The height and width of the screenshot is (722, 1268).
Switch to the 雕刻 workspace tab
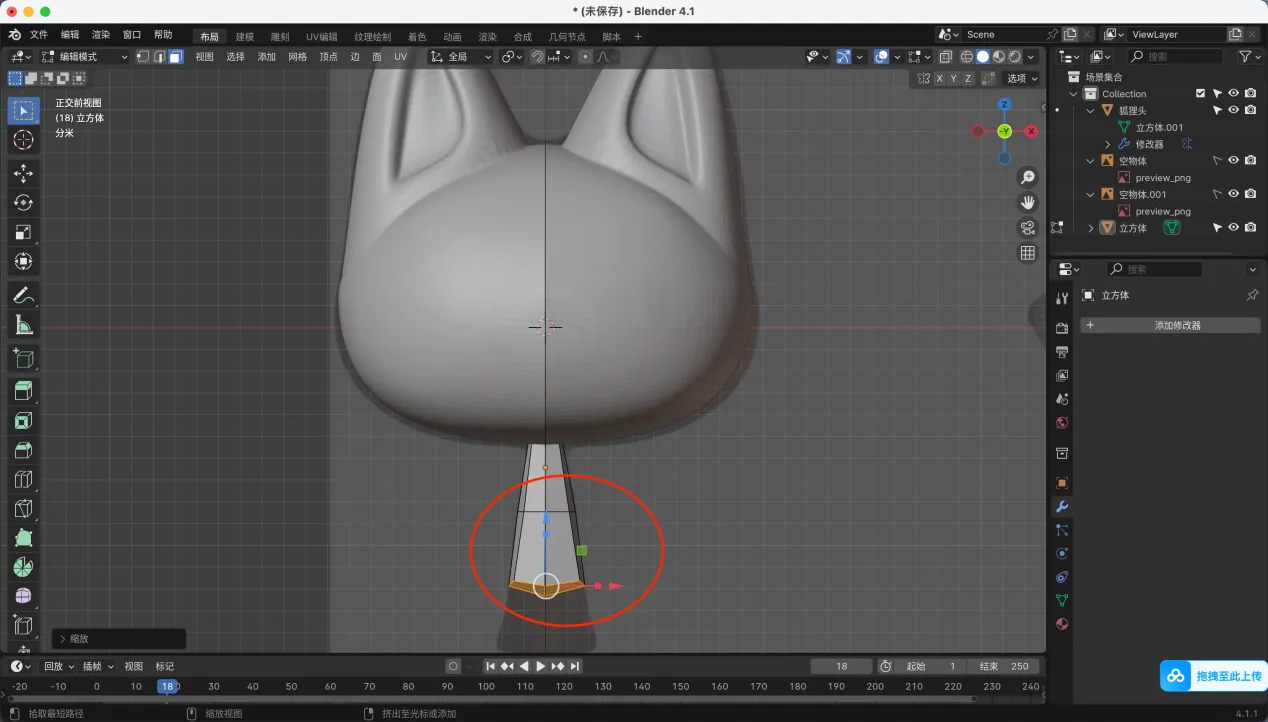(280, 37)
